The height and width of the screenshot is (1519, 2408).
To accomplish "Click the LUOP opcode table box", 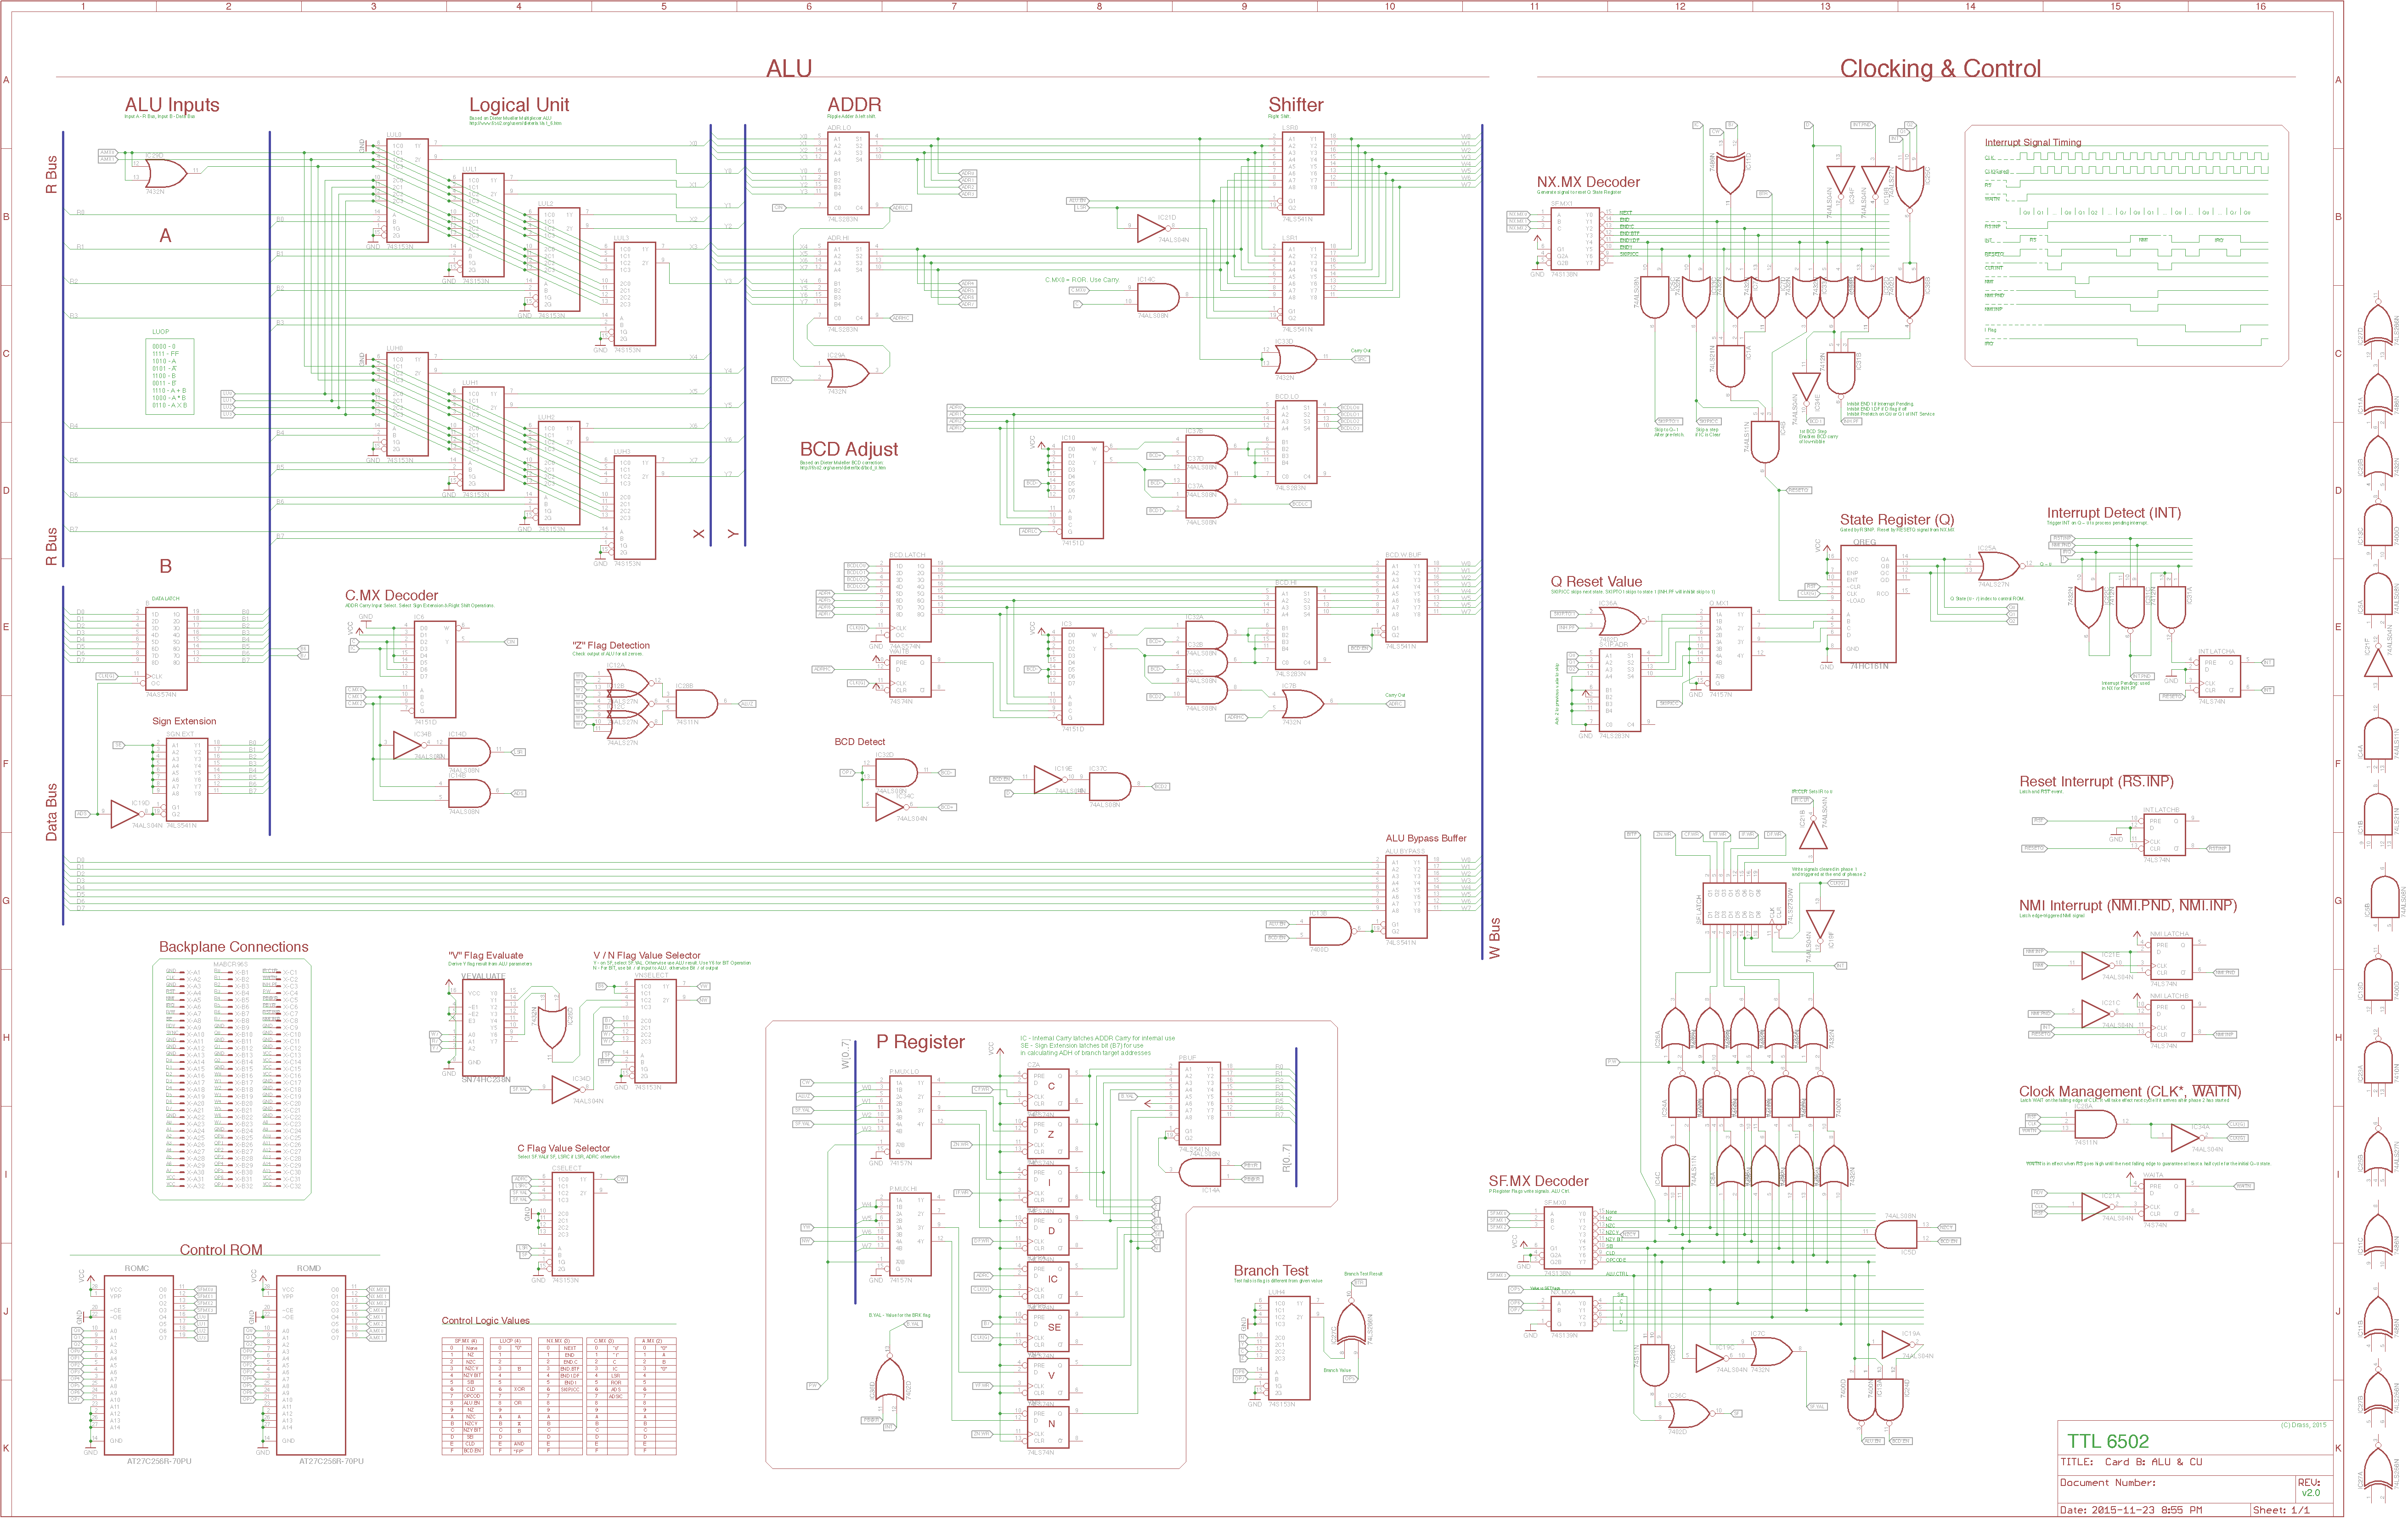I will point(169,377).
